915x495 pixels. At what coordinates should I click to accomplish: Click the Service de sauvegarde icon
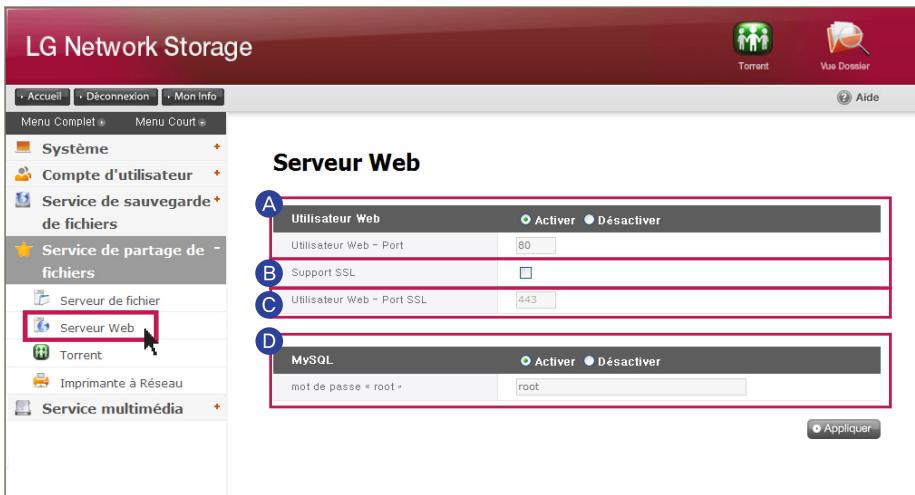(23, 200)
